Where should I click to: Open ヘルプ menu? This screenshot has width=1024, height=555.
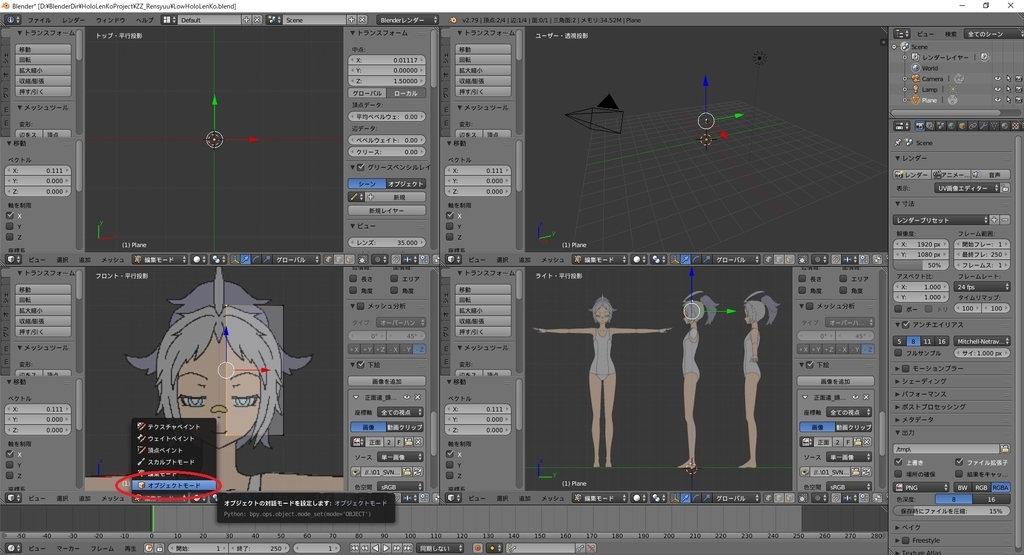[144, 20]
